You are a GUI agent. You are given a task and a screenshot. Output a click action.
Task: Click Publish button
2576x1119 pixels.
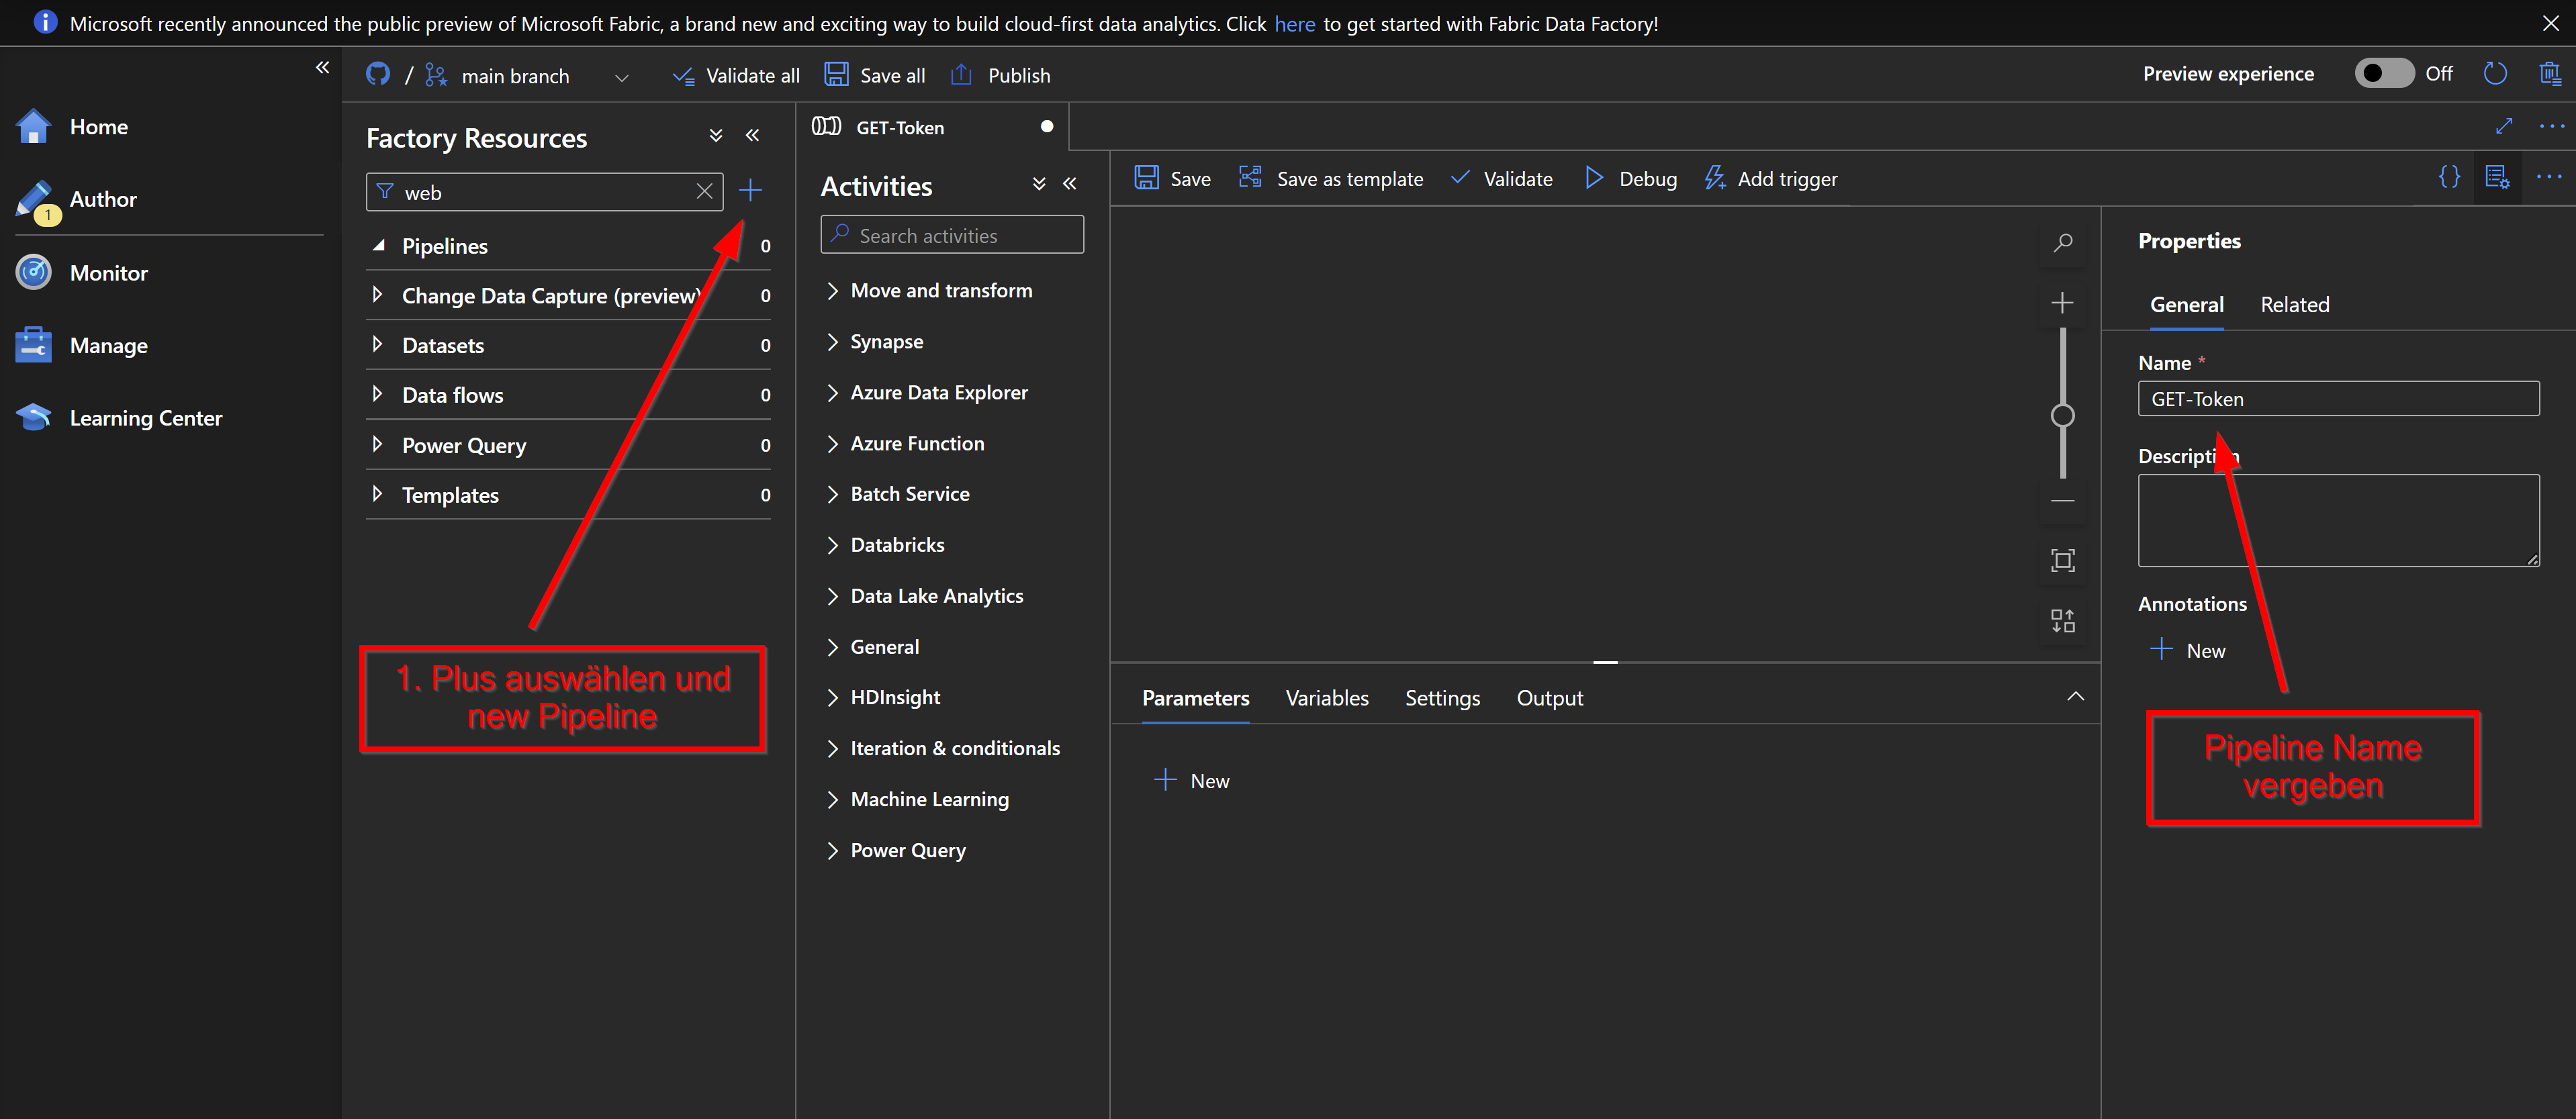(1001, 75)
